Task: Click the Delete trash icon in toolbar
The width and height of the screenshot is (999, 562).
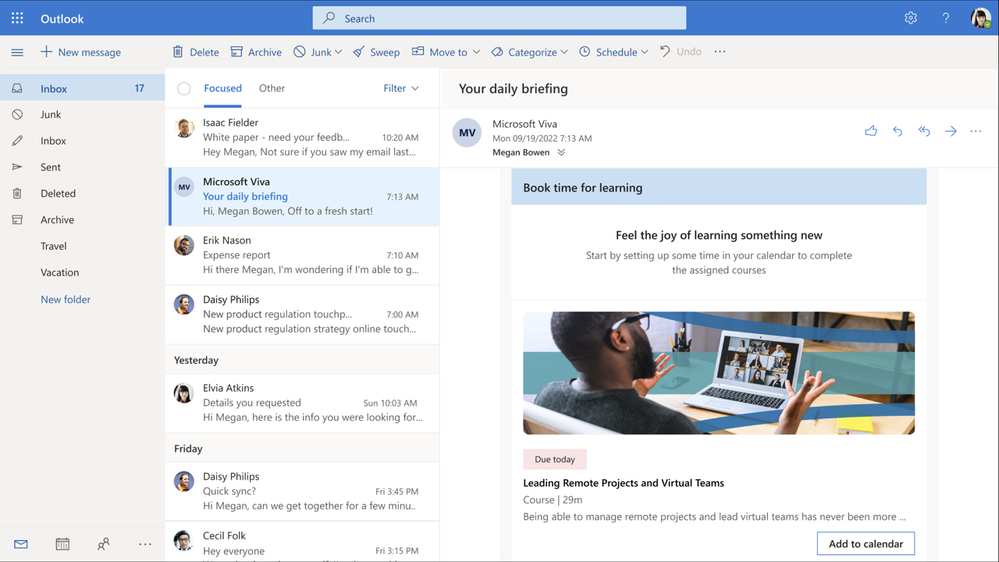Action: [178, 52]
